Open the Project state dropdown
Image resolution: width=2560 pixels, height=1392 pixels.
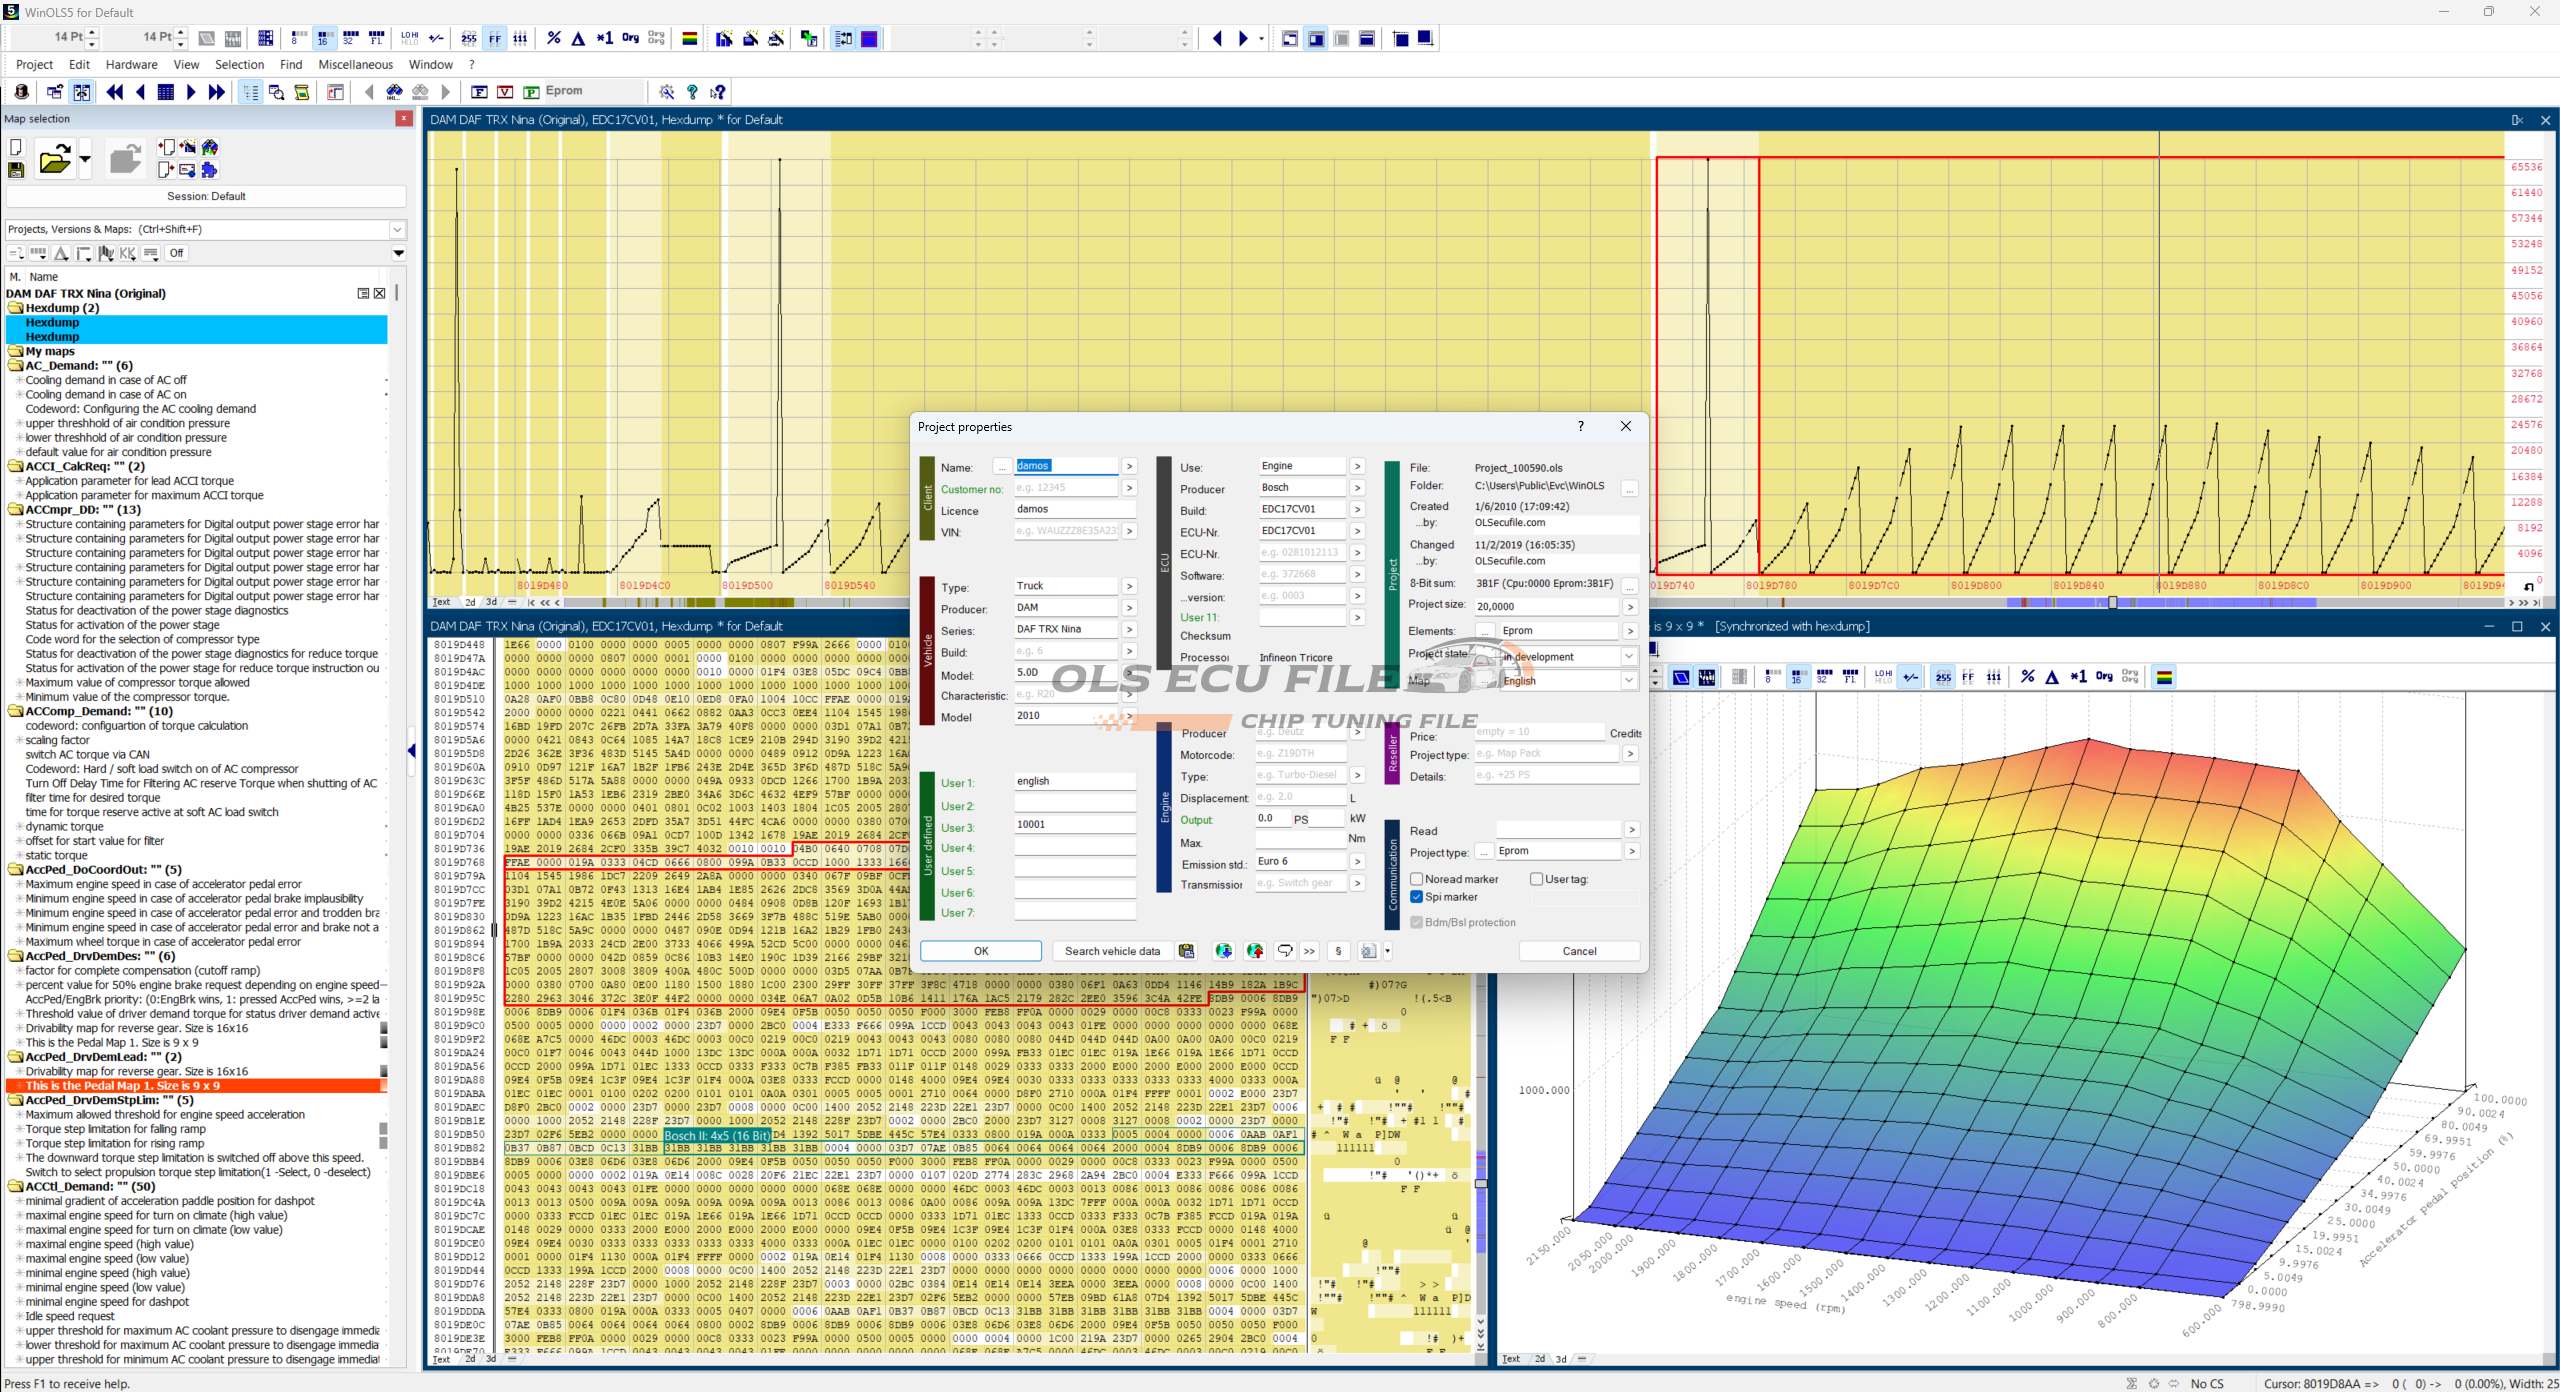[x=1629, y=657]
